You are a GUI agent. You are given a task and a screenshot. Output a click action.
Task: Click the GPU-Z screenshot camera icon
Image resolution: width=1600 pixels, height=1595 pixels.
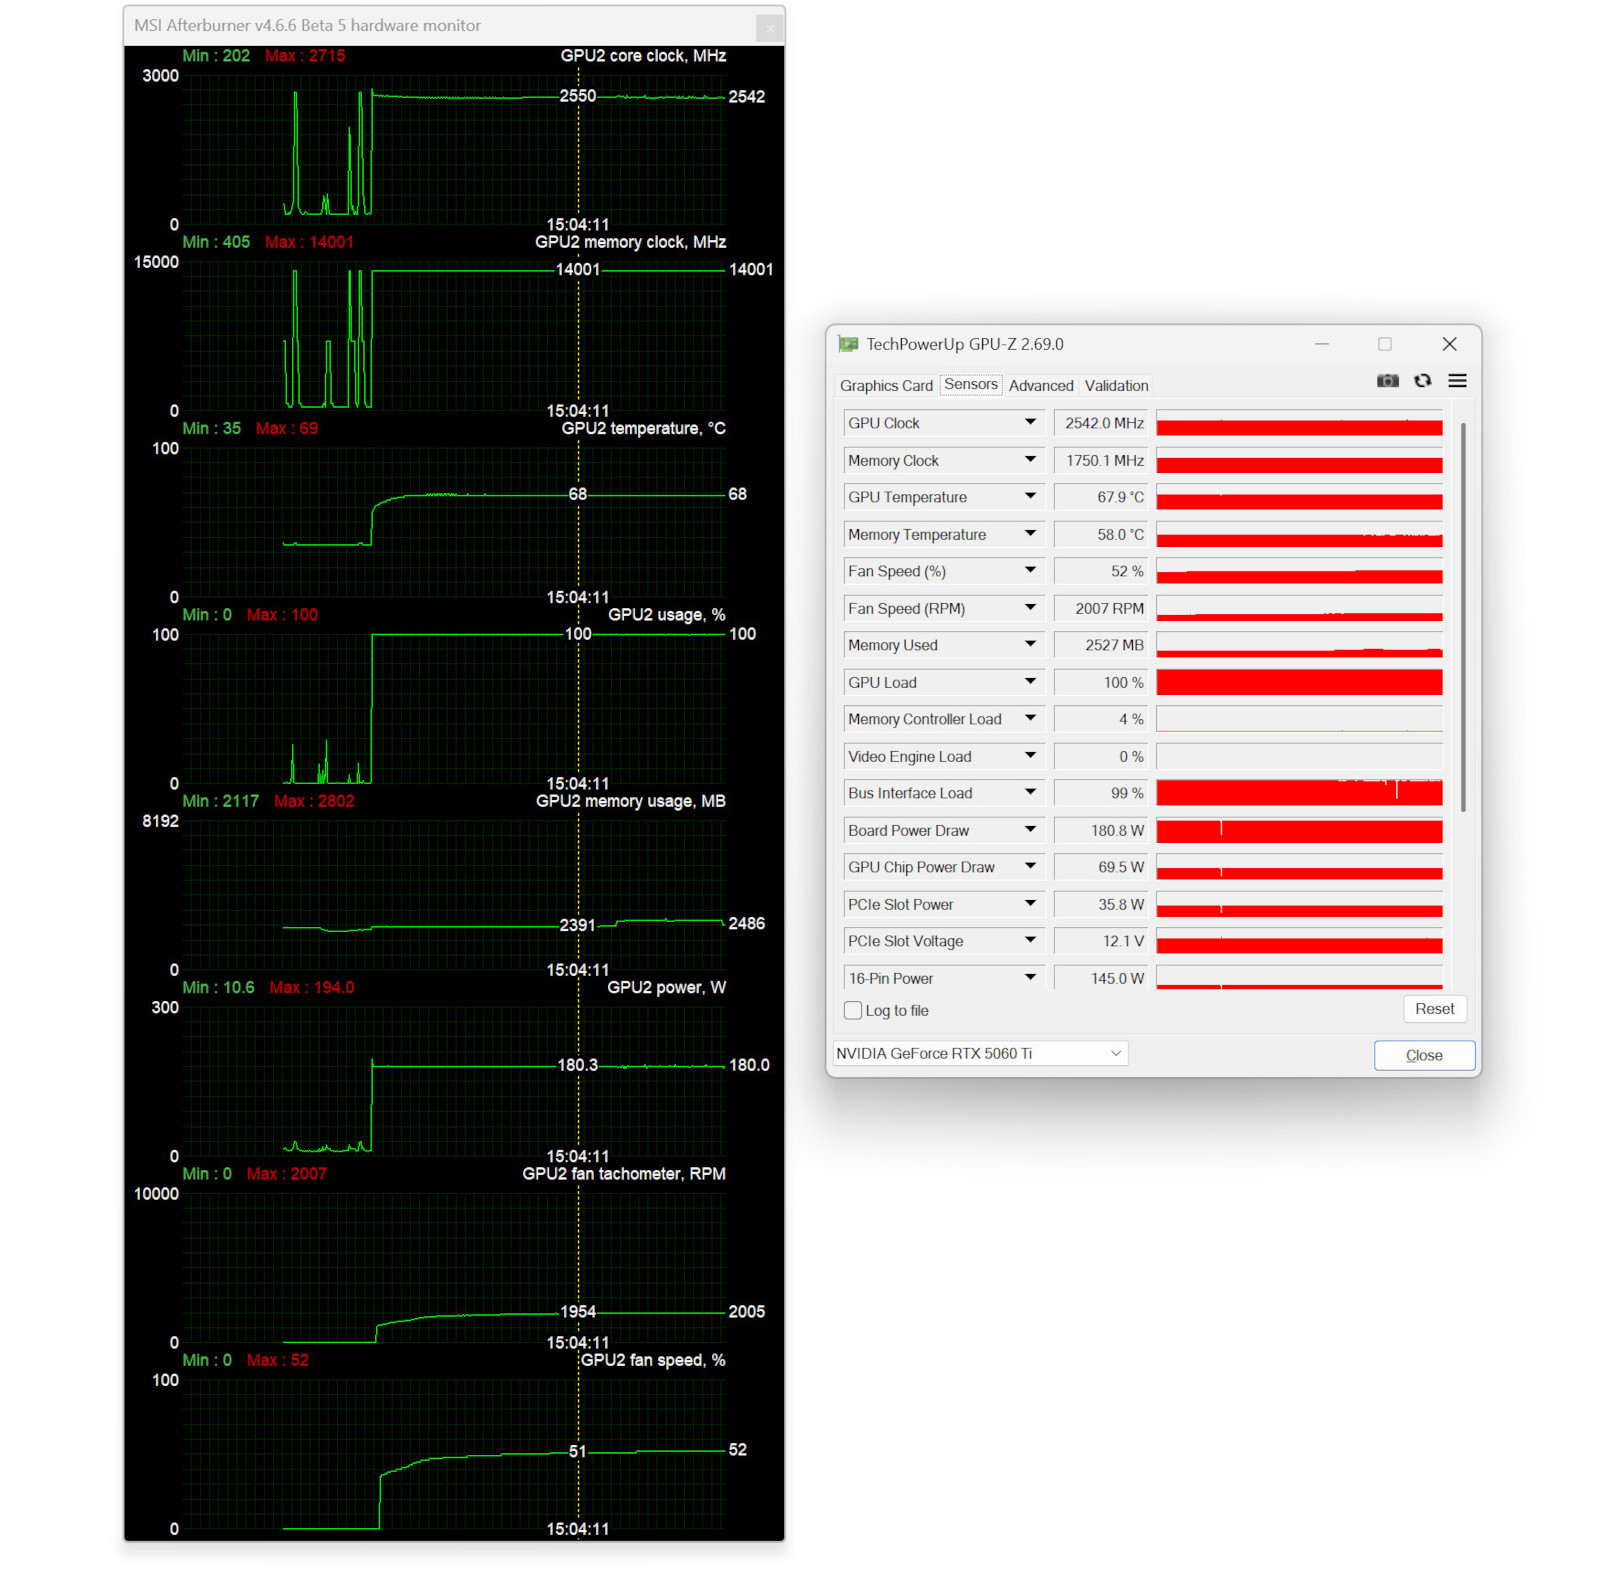[1387, 381]
